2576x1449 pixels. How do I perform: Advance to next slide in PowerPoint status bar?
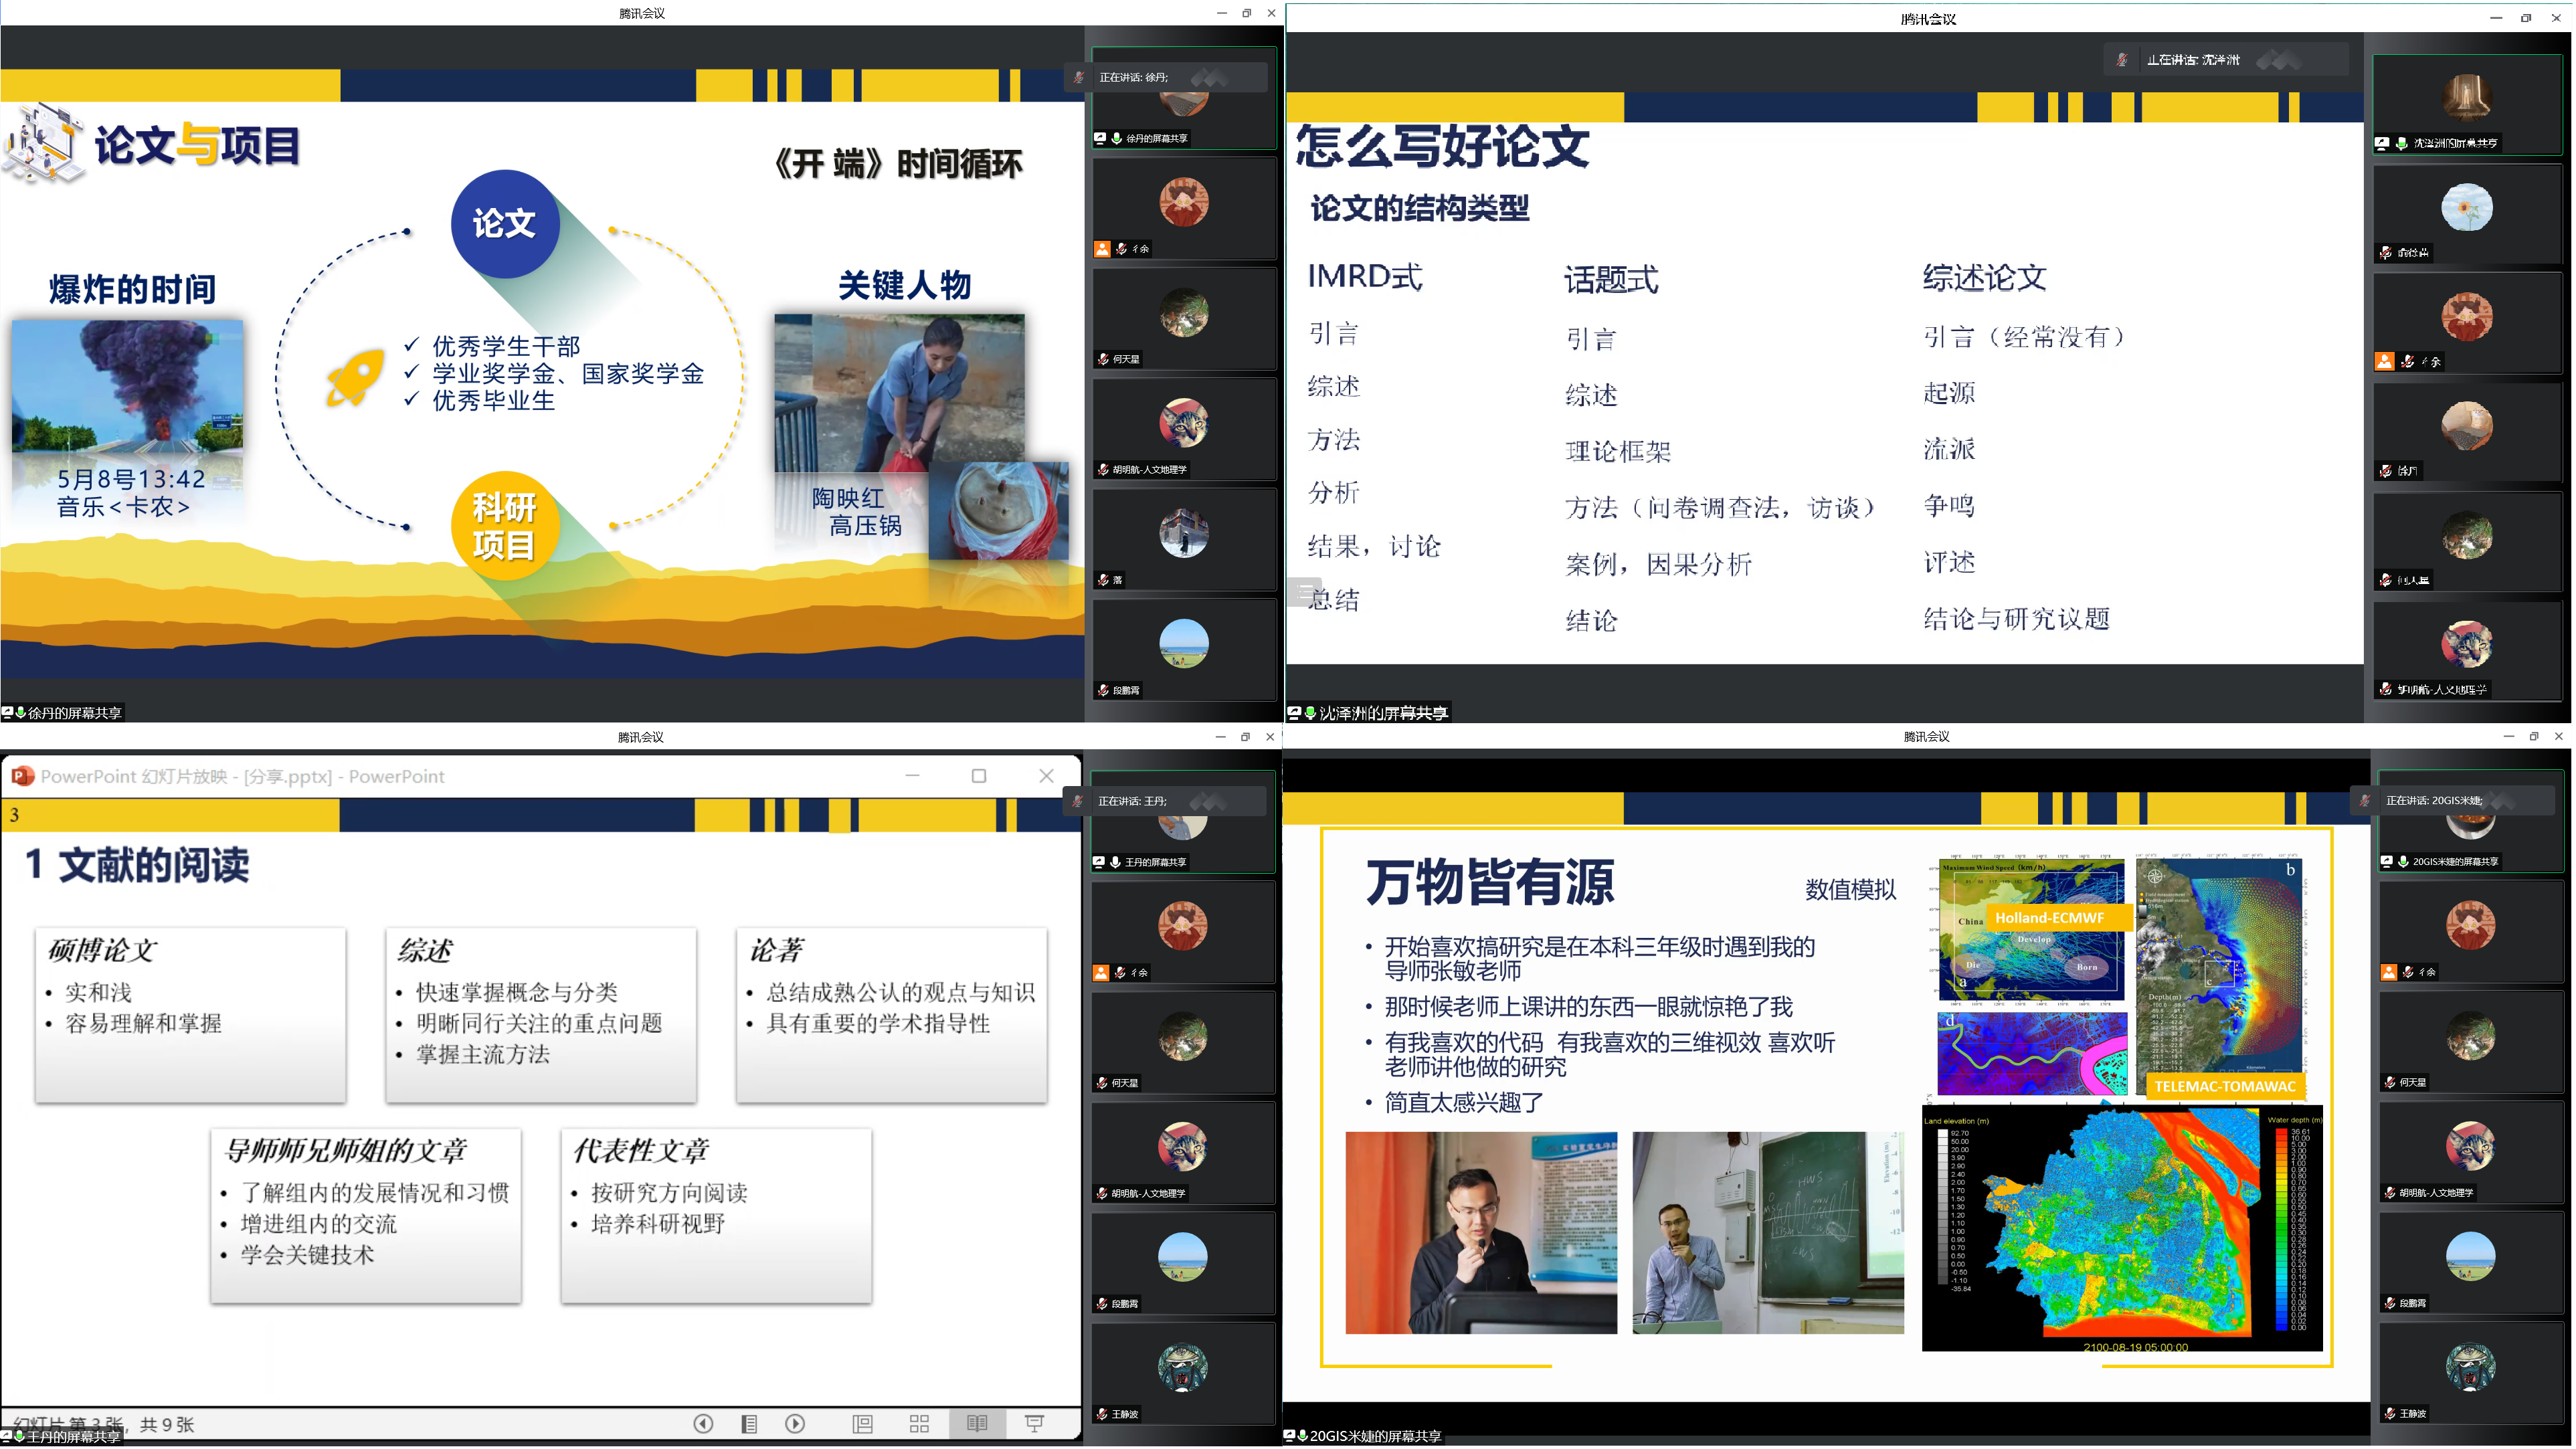795,1424
